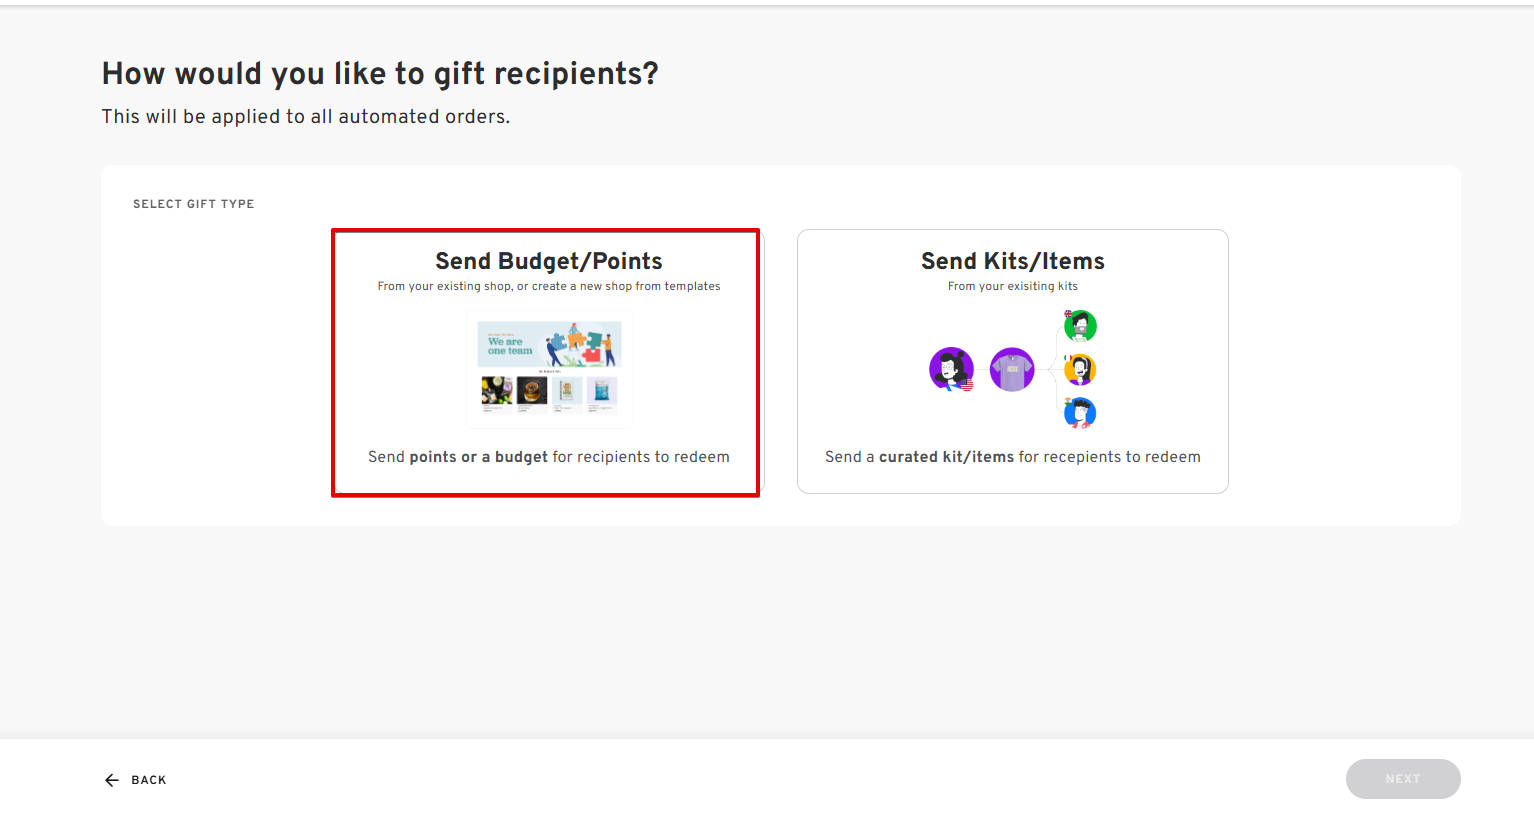Click the first product thumbnail in shop preview

[496, 390]
